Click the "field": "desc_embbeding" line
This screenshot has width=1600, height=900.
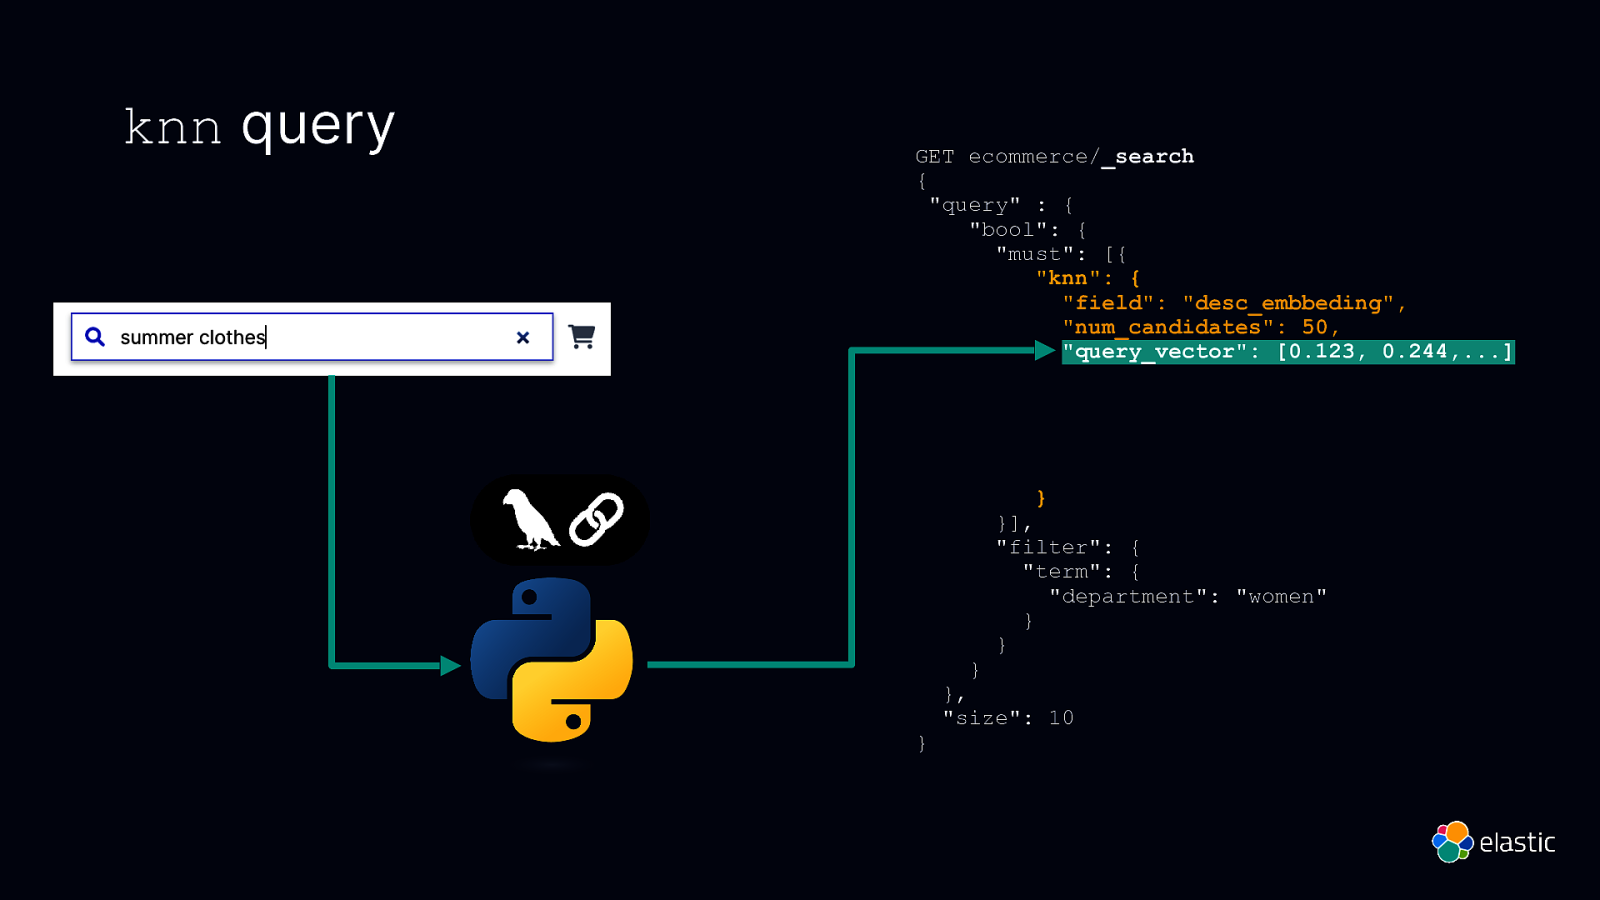[1234, 303]
